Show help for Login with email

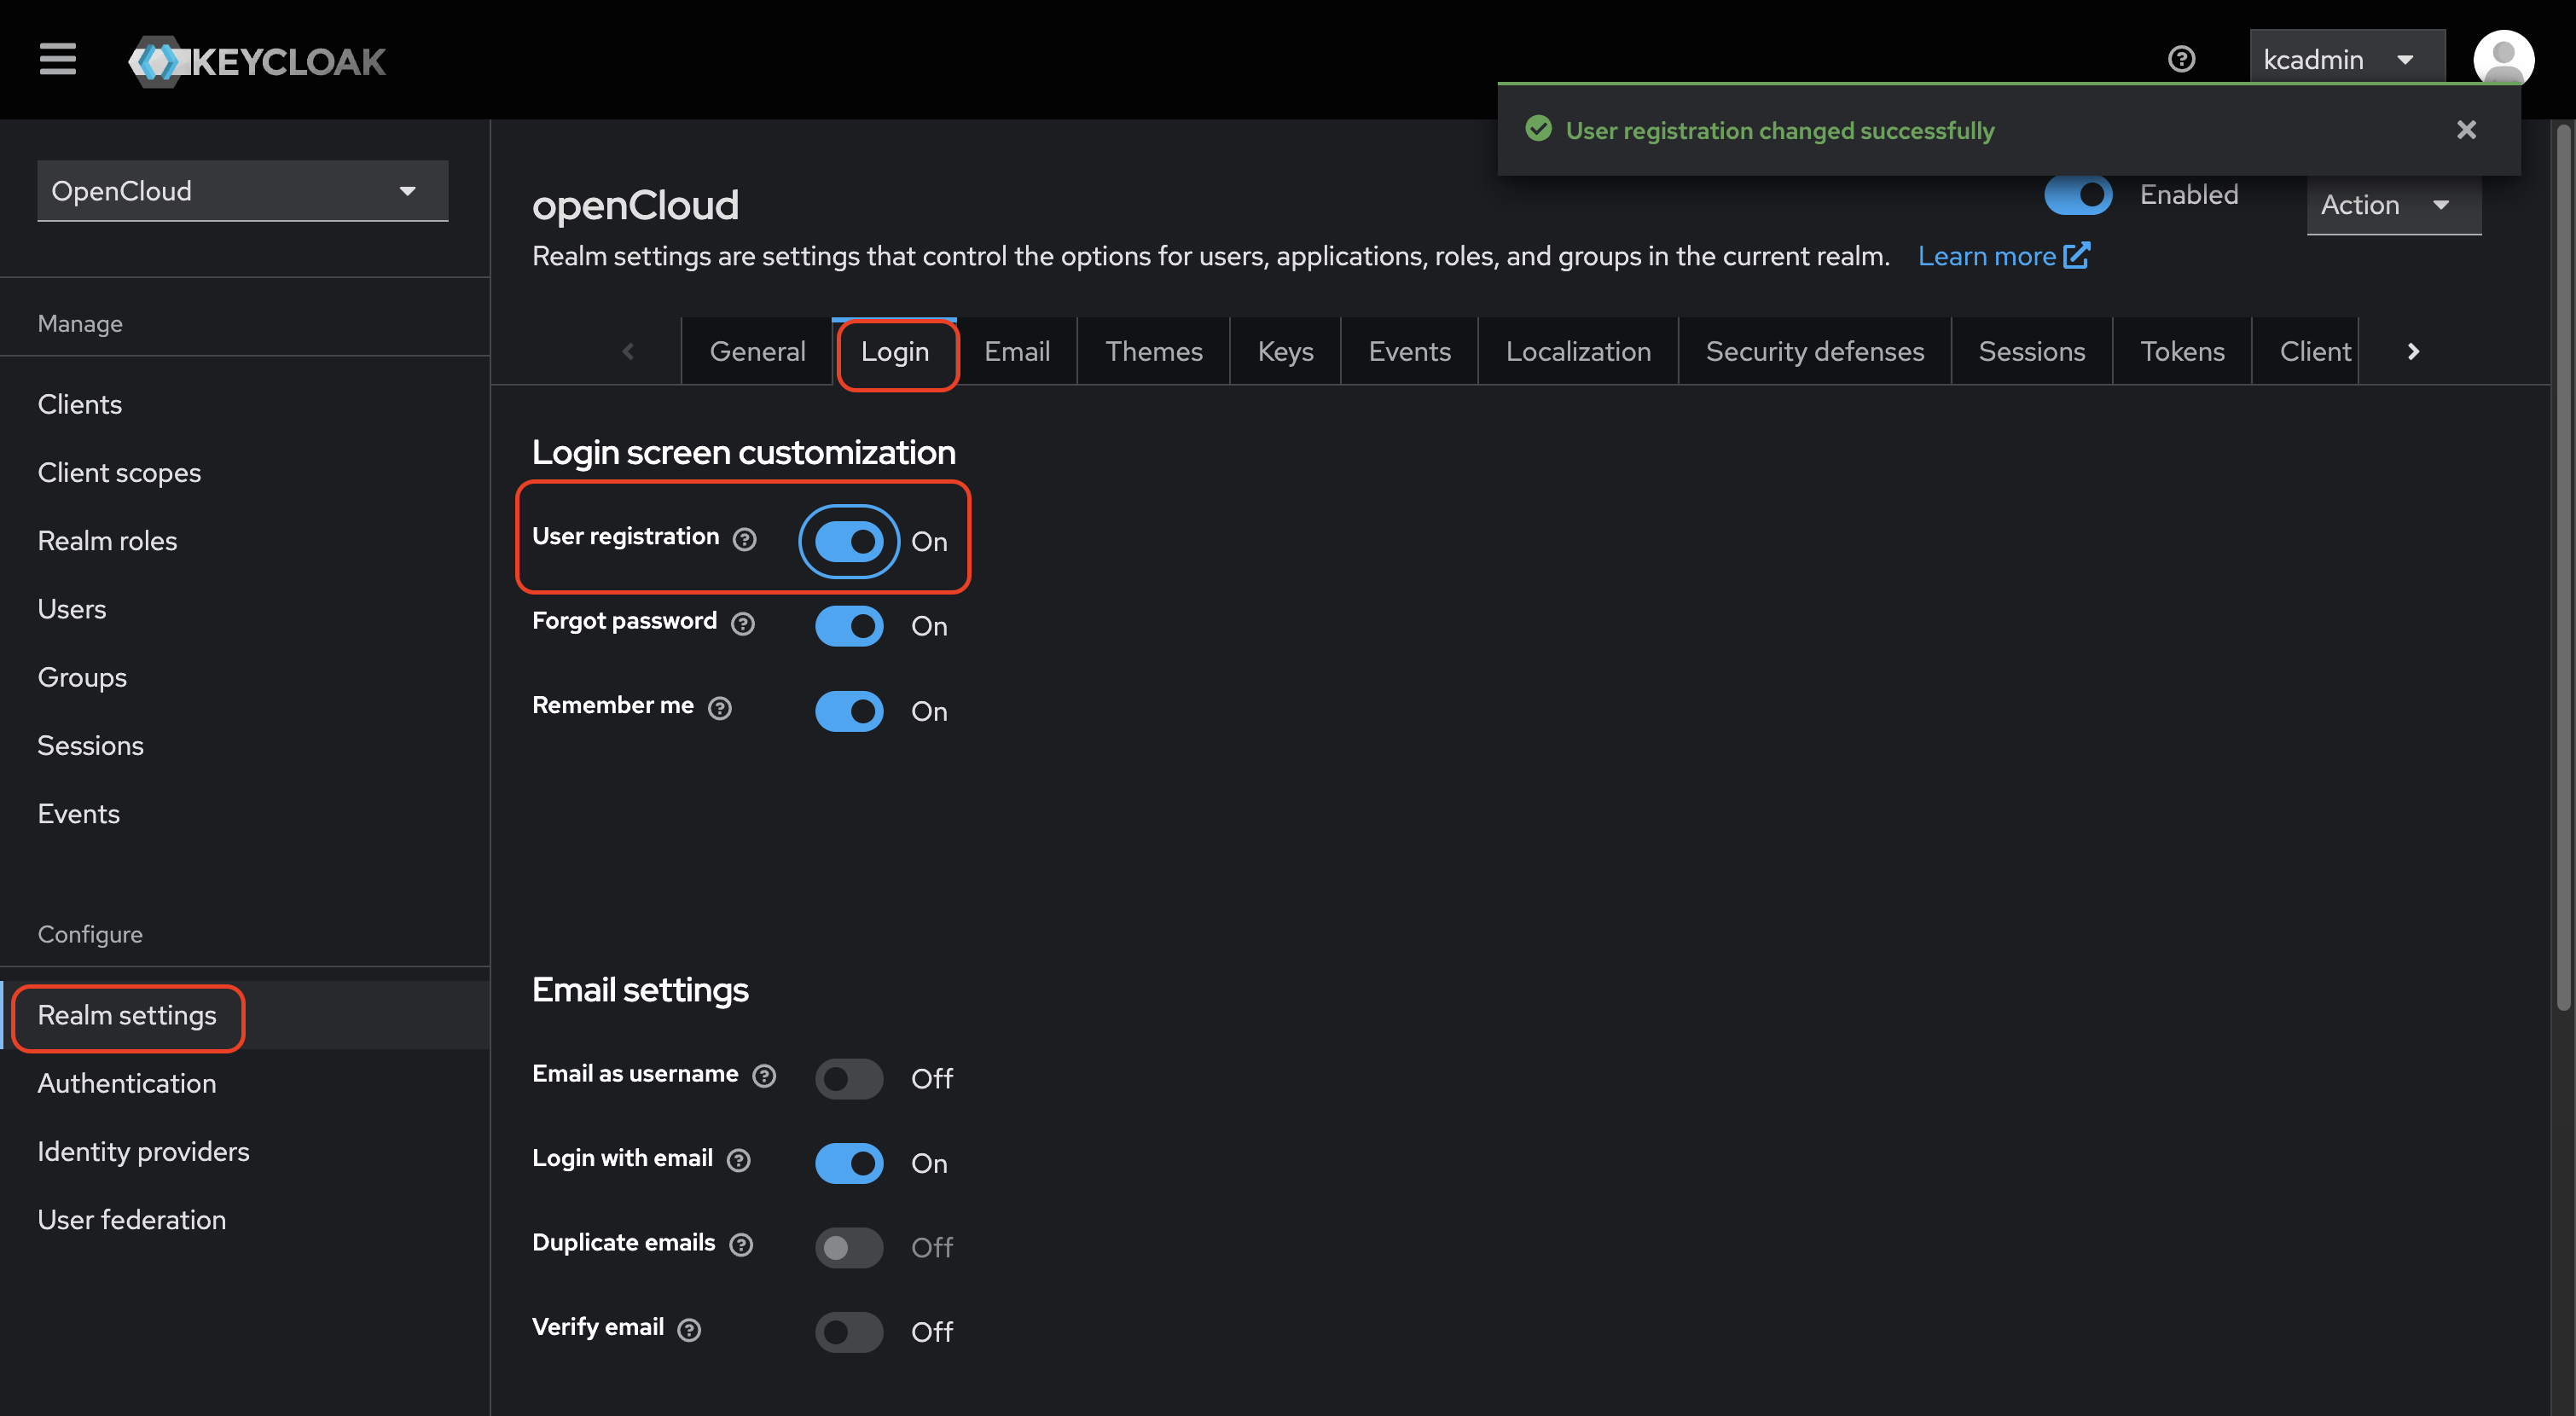[x=739, y=1160]
